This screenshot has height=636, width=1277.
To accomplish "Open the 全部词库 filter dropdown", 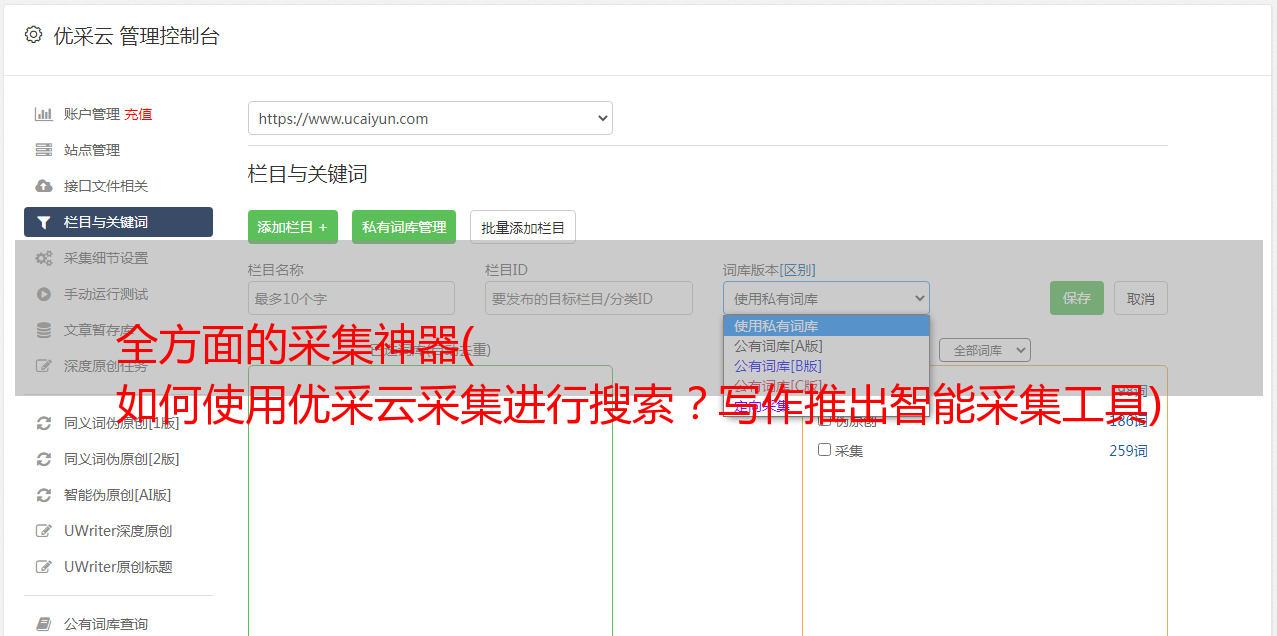I will (x=985, y=350).
